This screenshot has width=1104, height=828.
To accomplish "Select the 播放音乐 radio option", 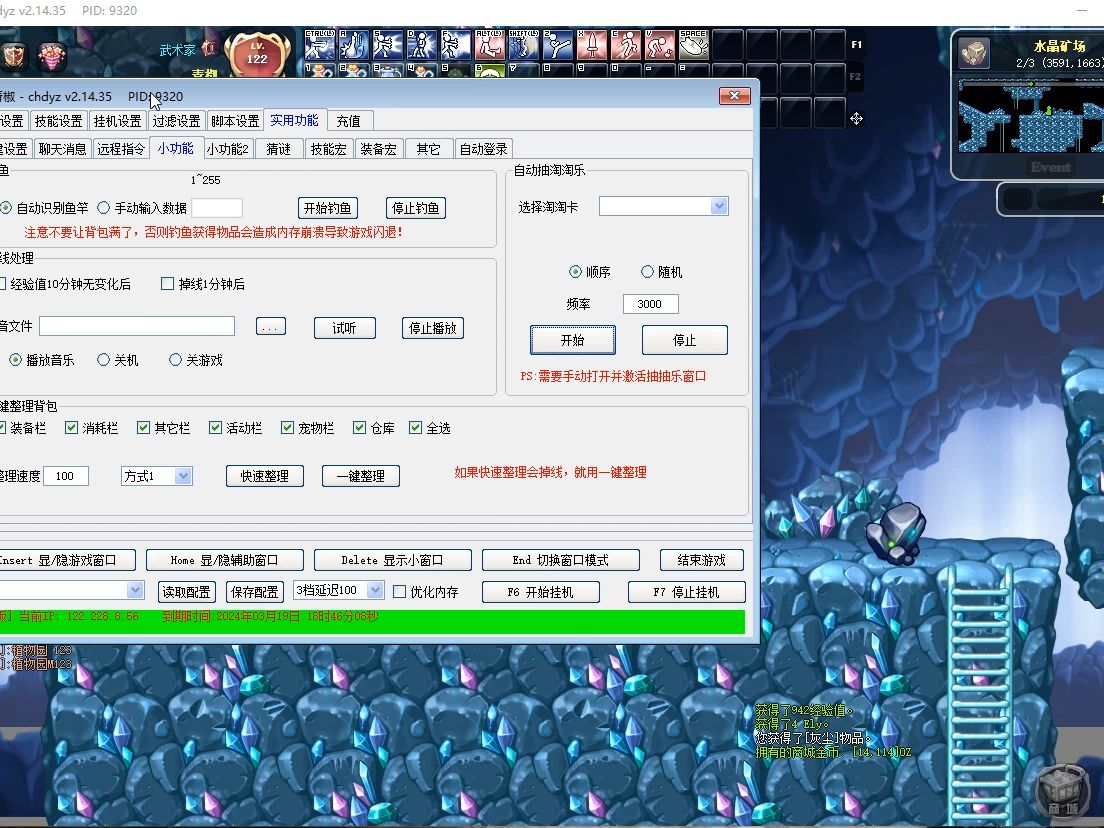I will point(15,360).
